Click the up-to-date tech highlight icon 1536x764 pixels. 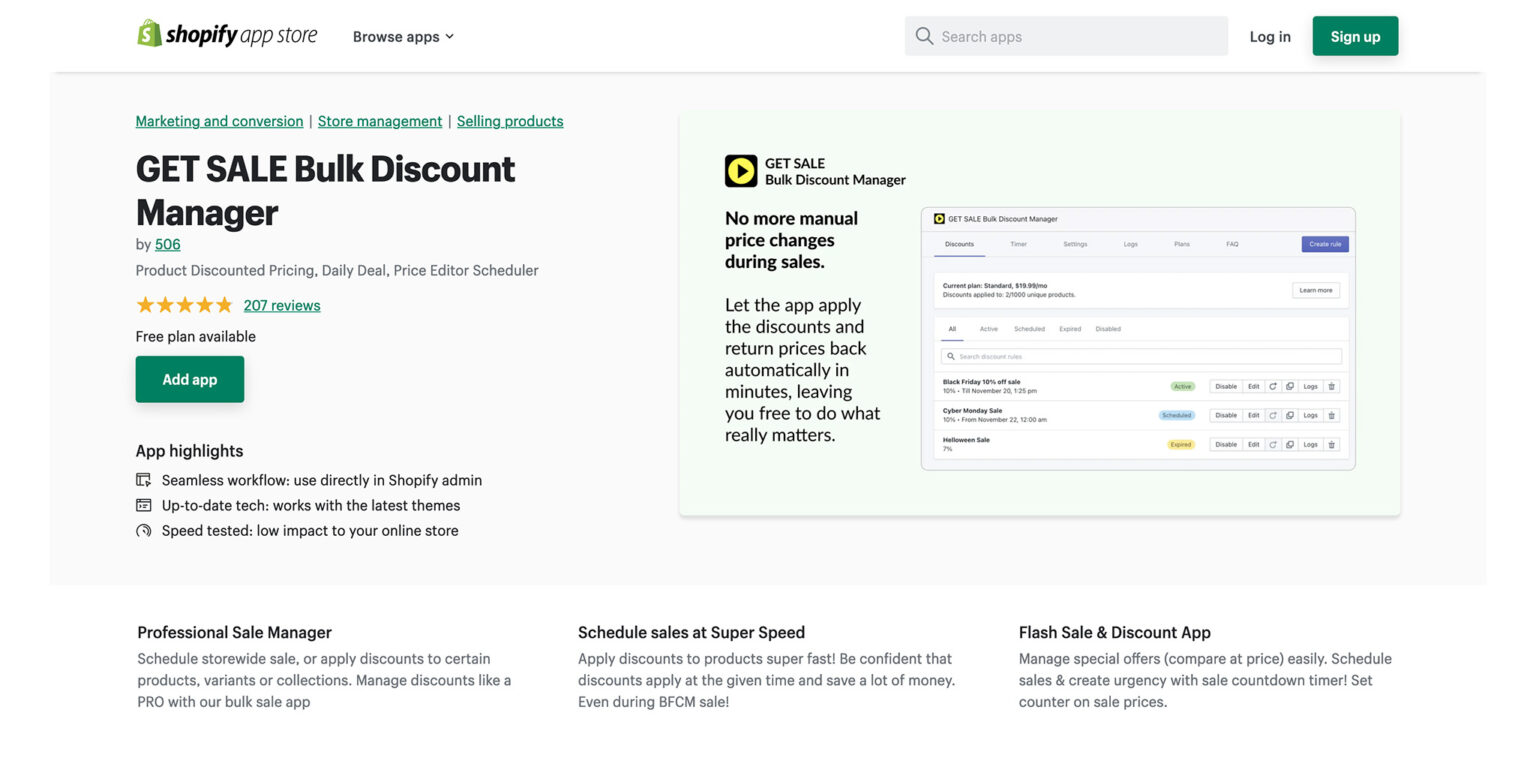tap(144, 505)
